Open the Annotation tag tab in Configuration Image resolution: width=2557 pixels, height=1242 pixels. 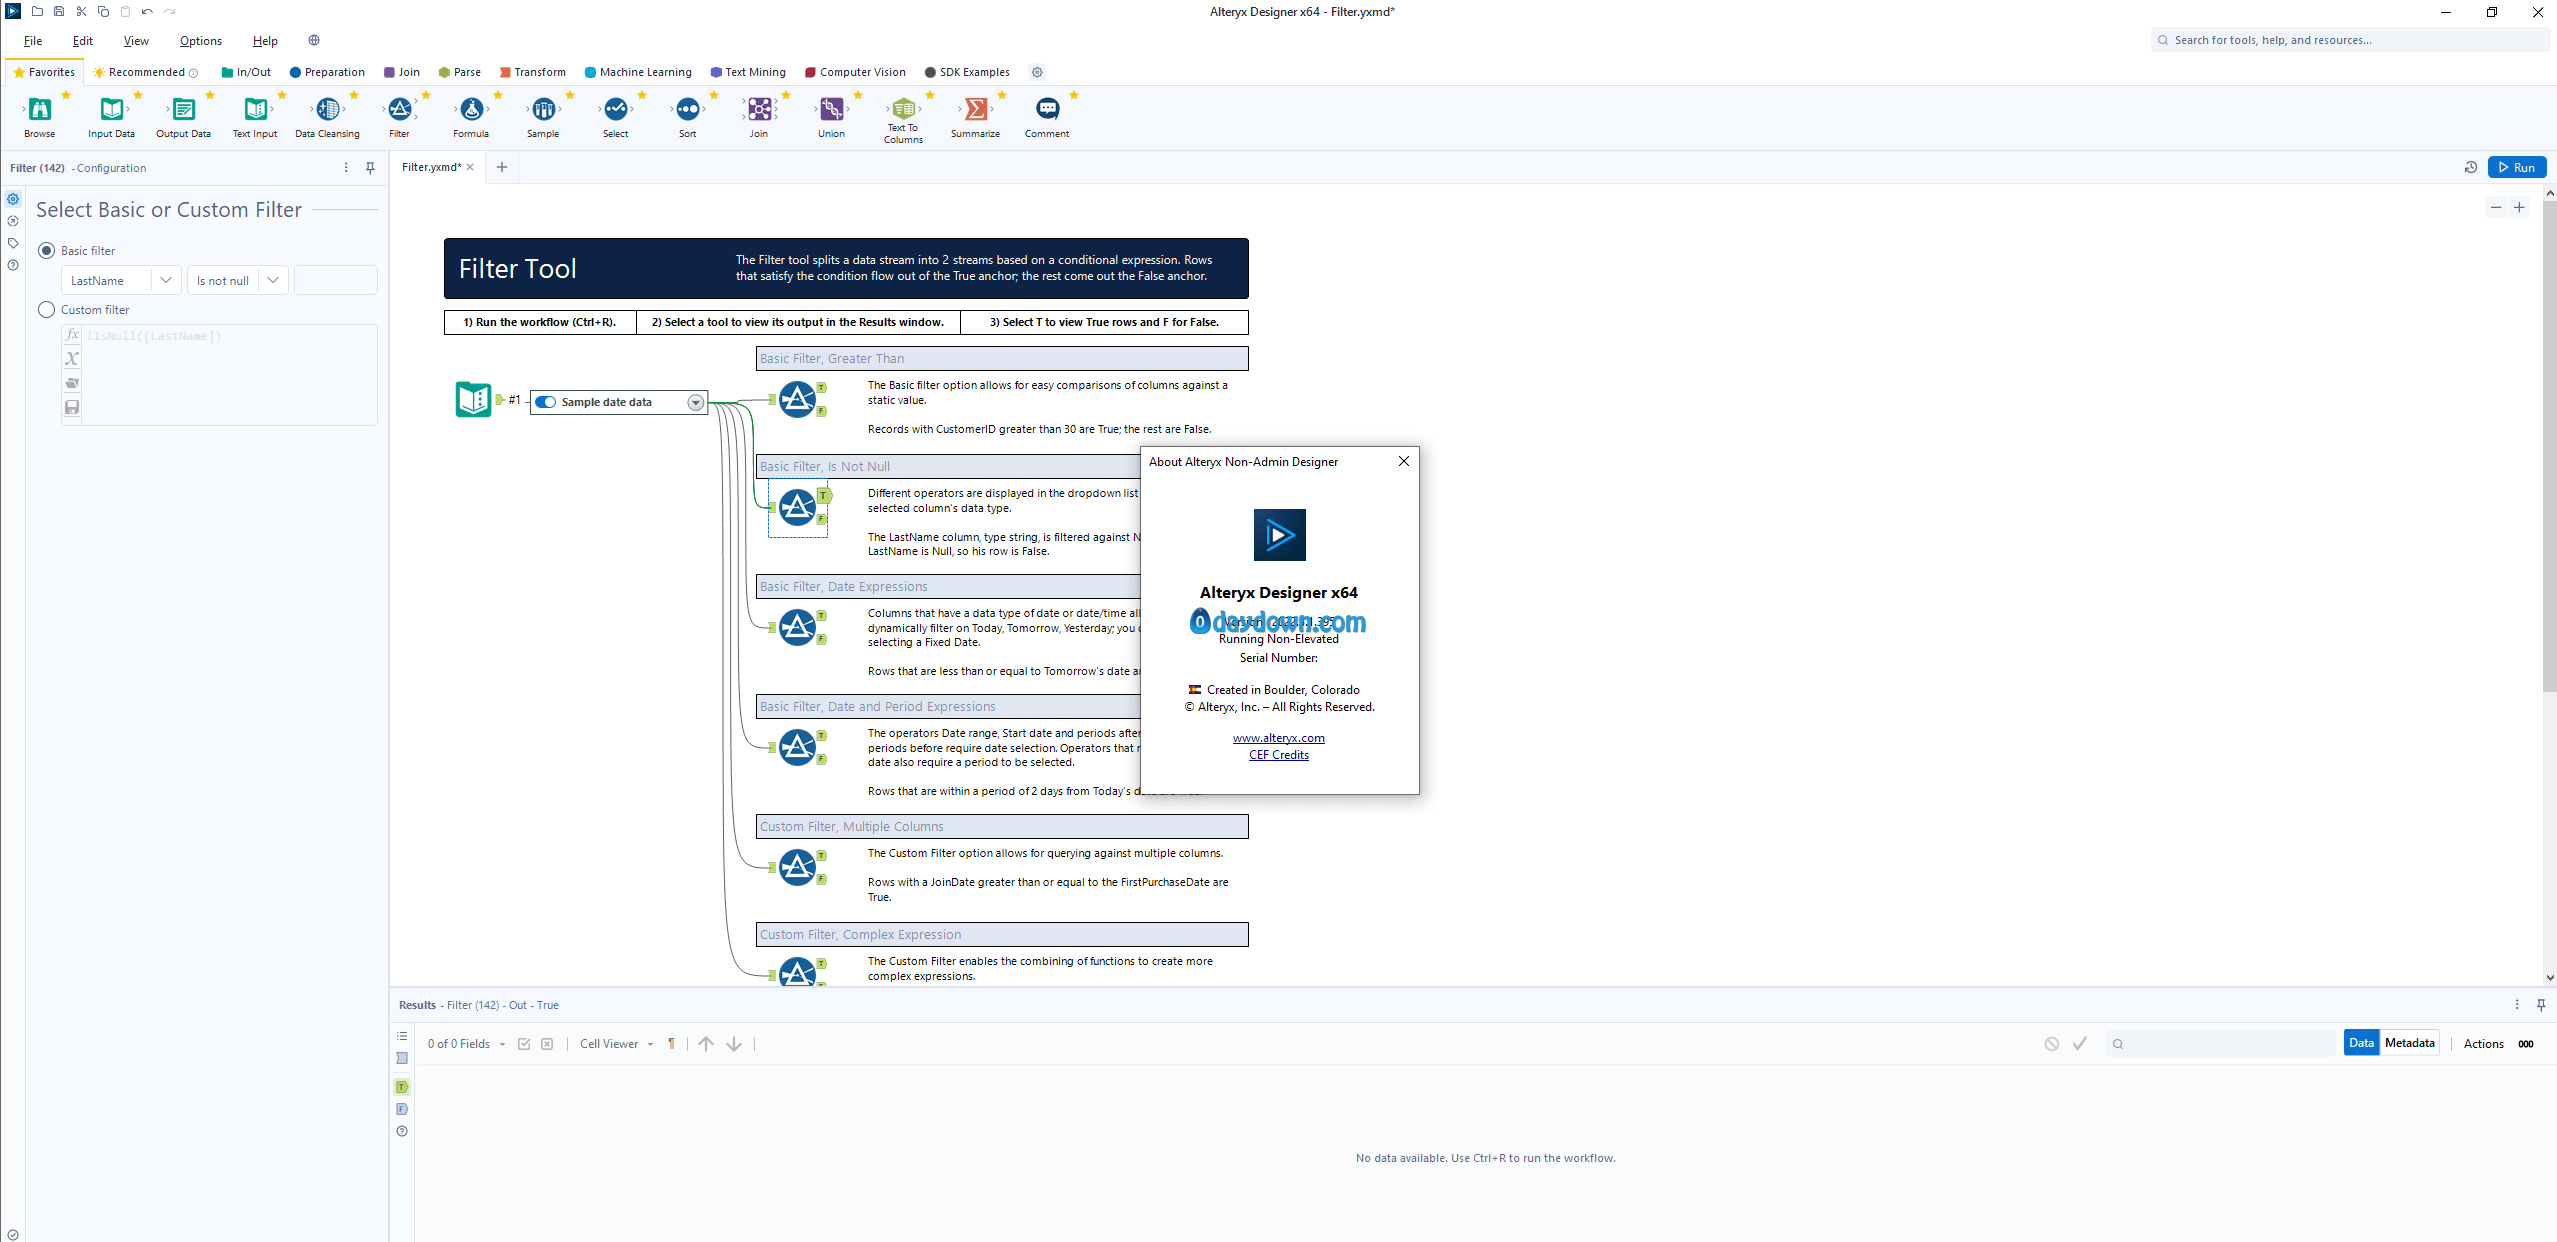(x=13, y=243)
